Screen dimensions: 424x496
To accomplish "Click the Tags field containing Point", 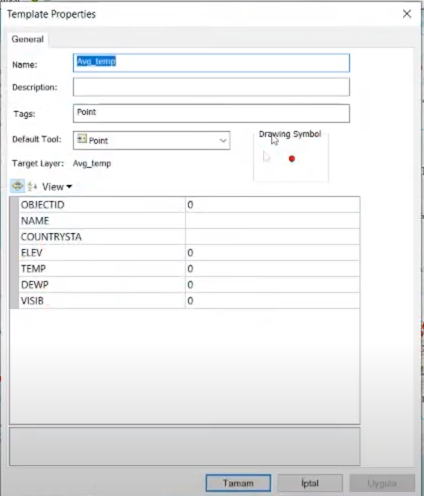I will tap(211, 113).
